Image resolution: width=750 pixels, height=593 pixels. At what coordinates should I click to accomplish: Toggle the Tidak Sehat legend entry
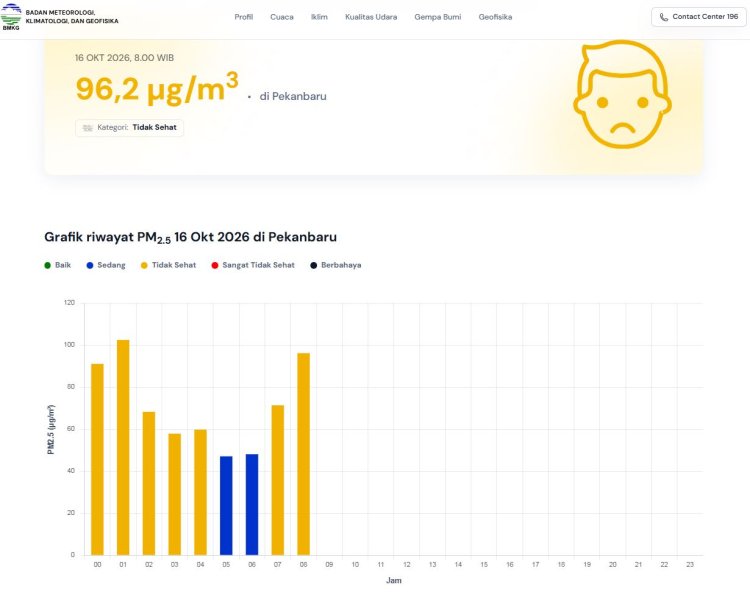tap(168, 265)
